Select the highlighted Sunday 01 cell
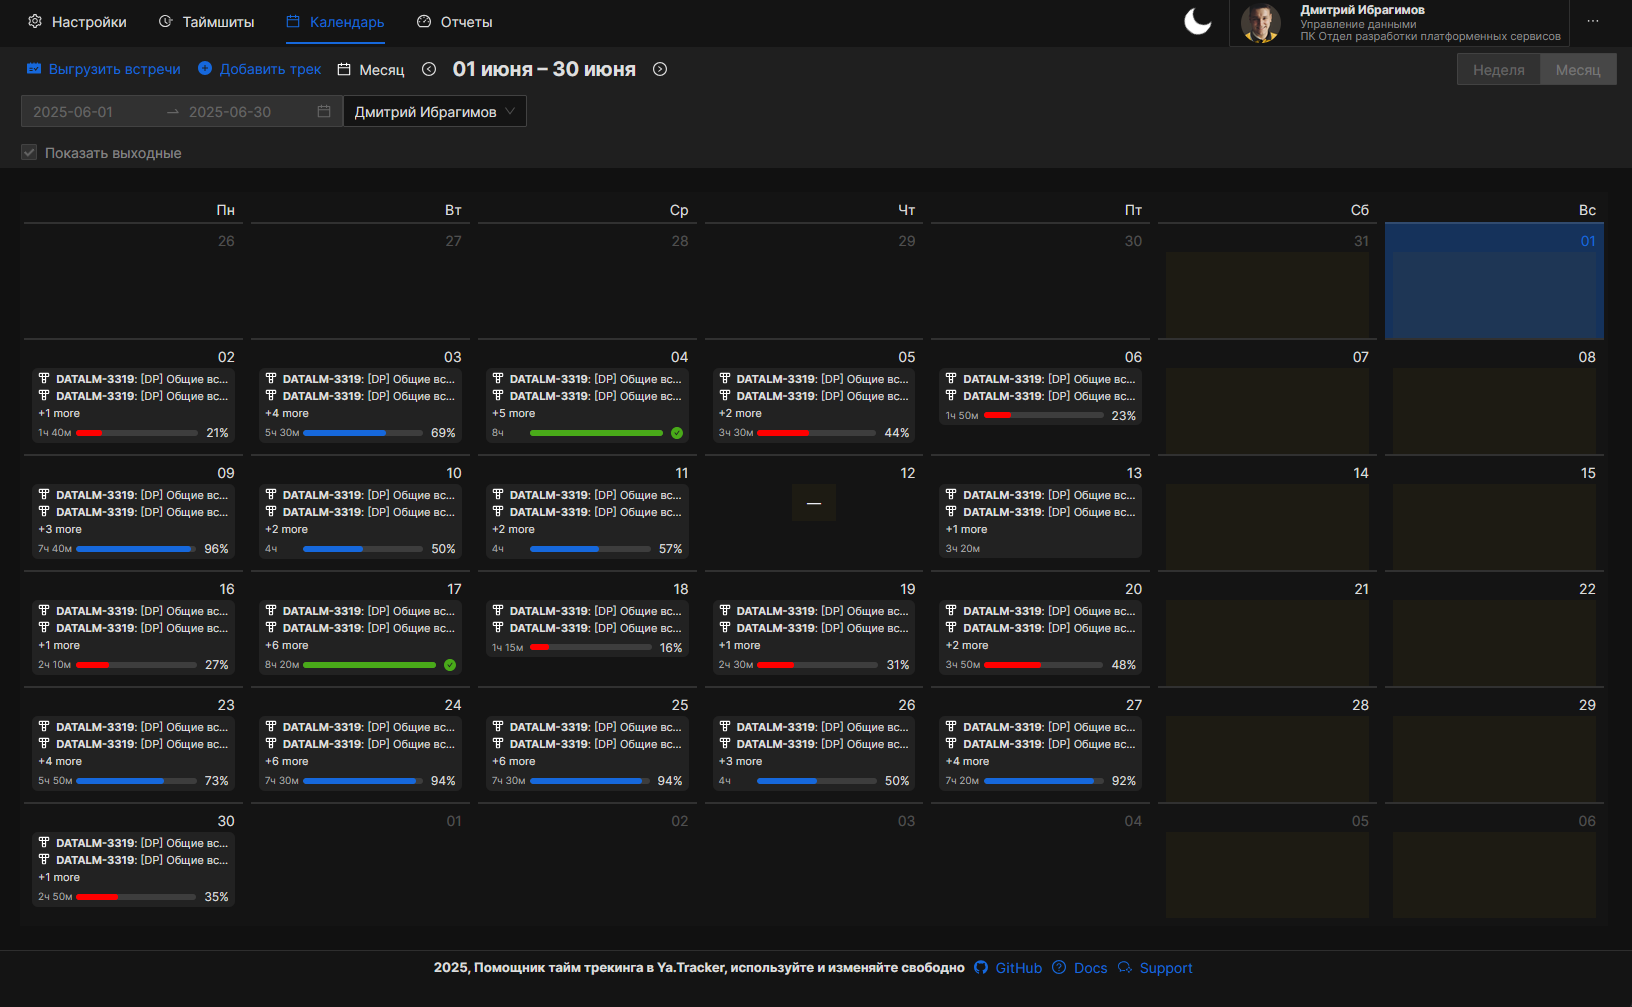The height and width of the screenshot is (1007, 1632). [x=1494, y=281]
